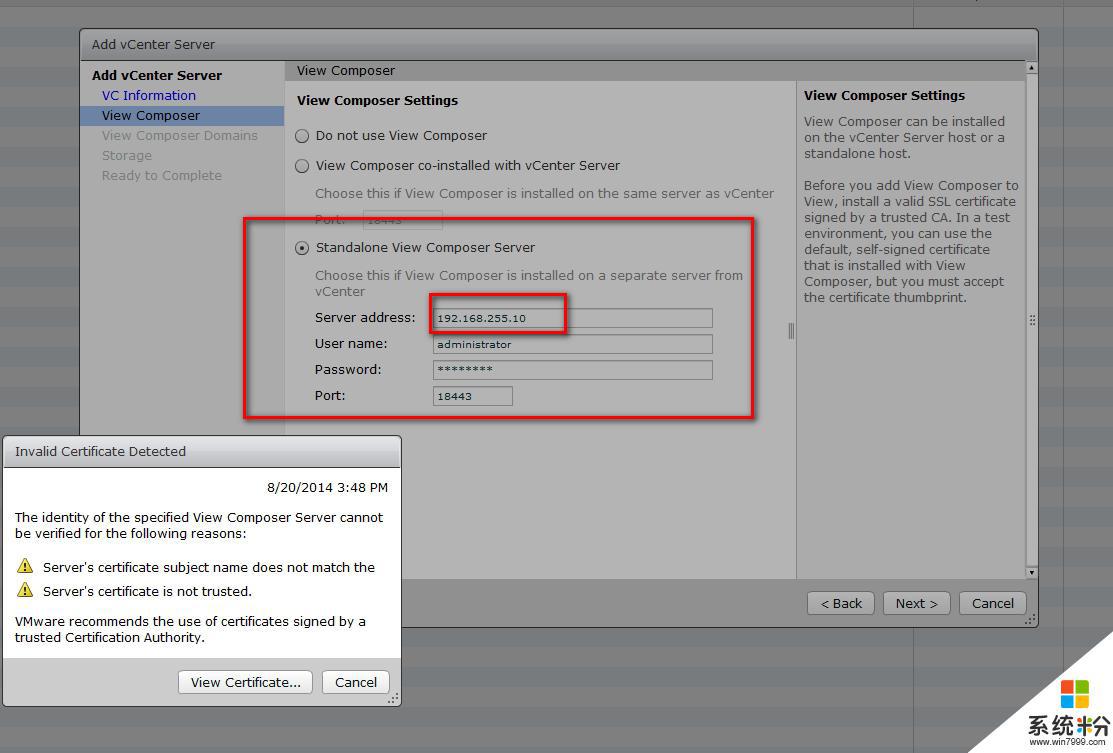Click the Server address input field
1113x753 pixels.
pos(572,318)
